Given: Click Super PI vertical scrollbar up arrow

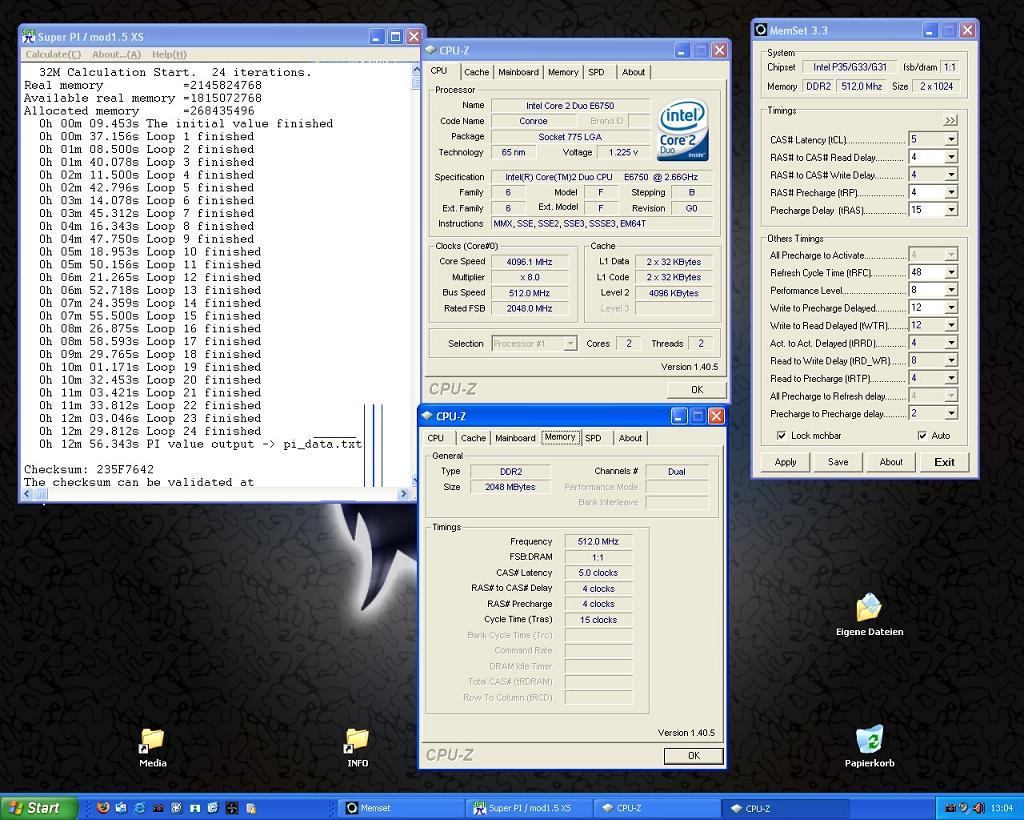Looking at the screenshot, I should tap(416, 69).
